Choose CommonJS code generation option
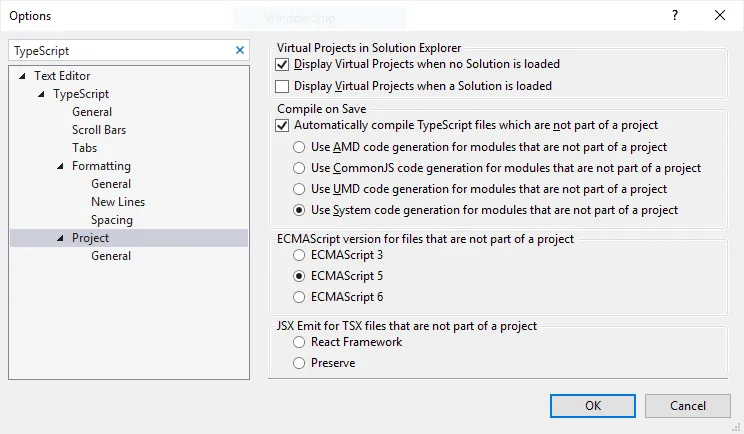744x434 pixels. coord(299,168)
